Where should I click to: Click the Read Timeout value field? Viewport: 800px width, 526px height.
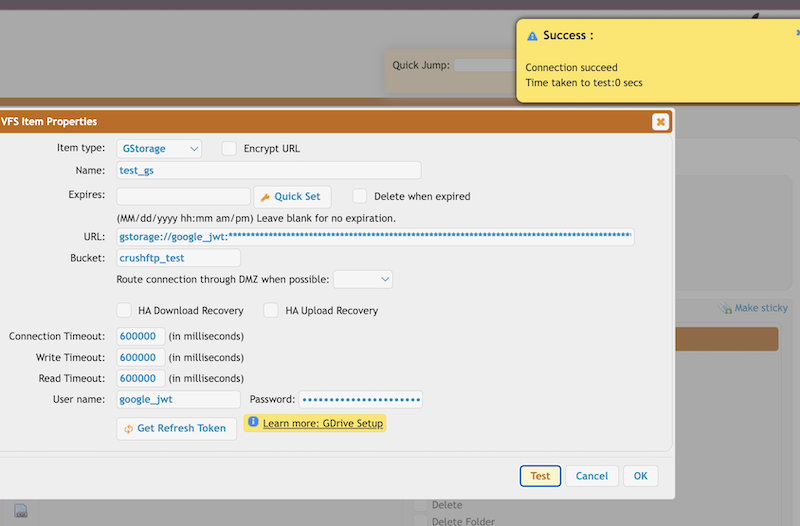point(141,378)
